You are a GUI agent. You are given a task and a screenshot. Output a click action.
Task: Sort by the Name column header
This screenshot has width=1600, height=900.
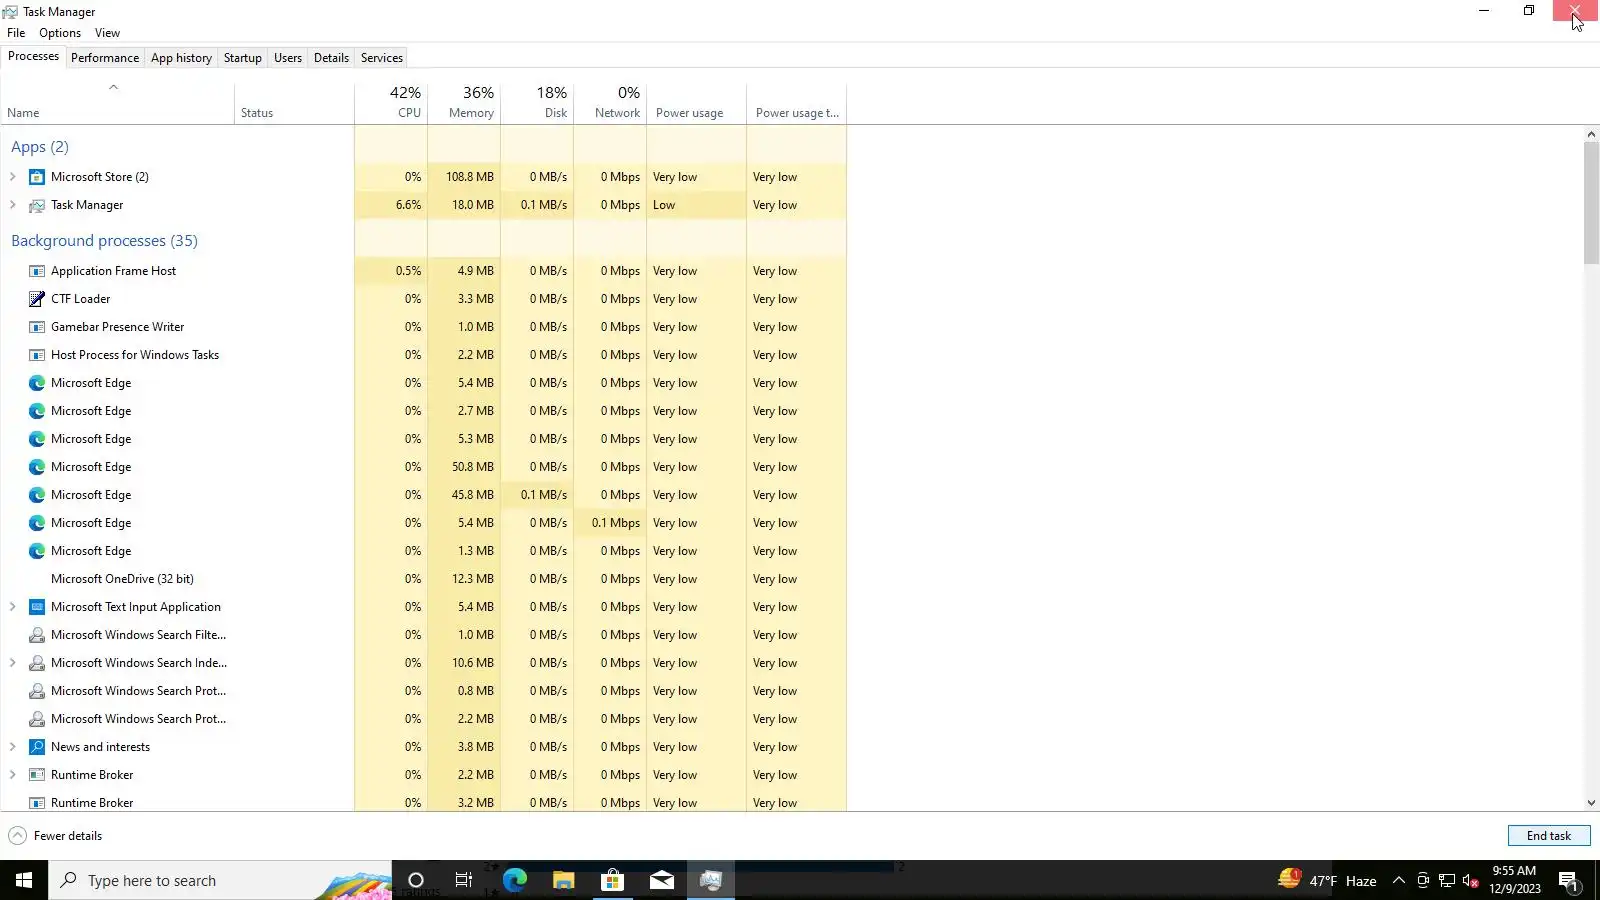[x=117, y=102]
